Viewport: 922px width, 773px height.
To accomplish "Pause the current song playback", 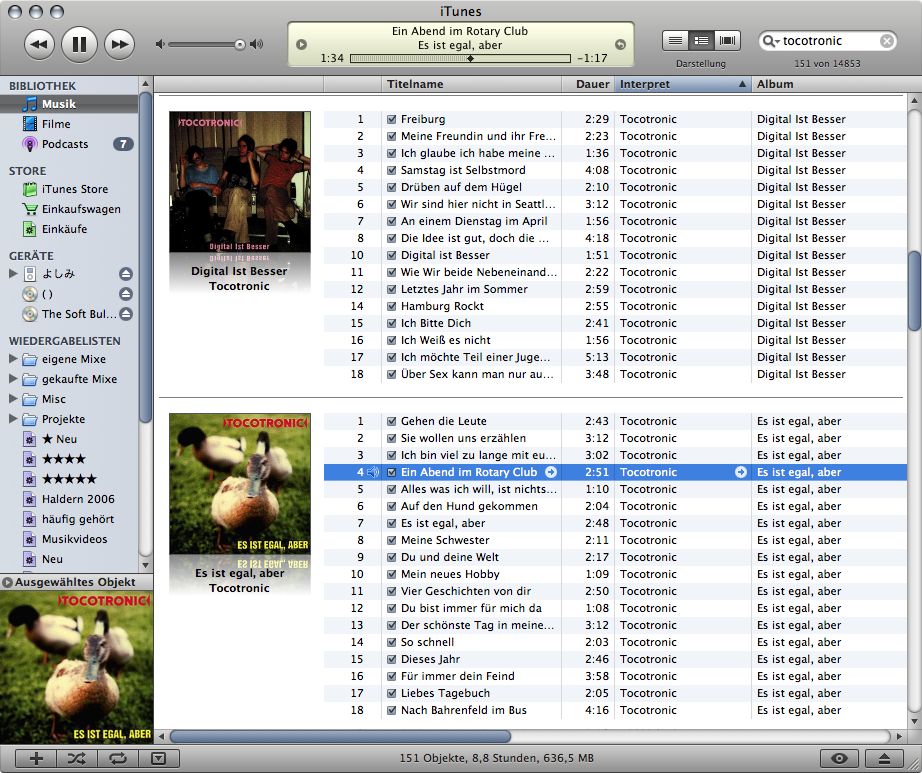I will tap(79, 44).
